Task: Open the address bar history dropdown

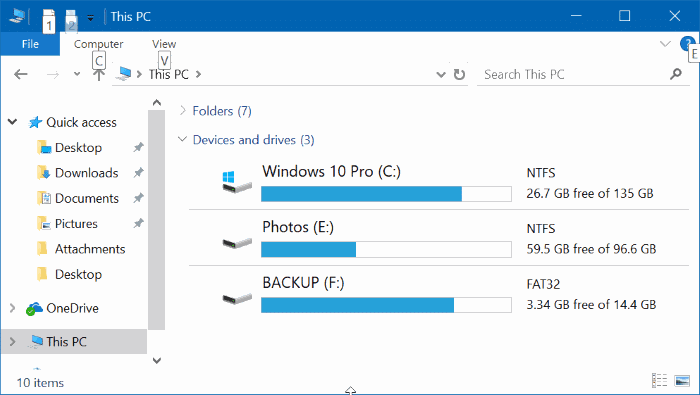Action: (441, 75)
